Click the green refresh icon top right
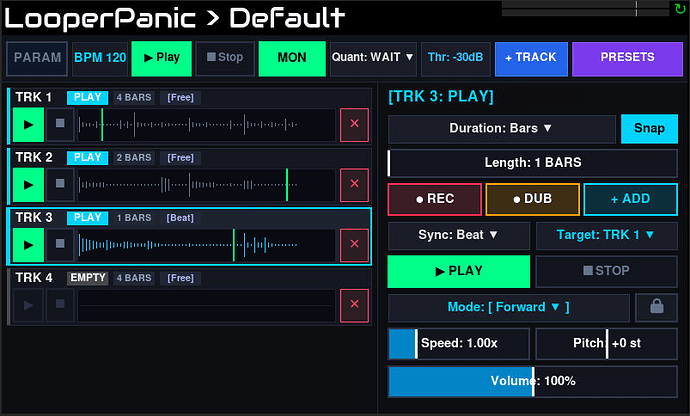Screen dimensions: 690x416 (680, 8)
